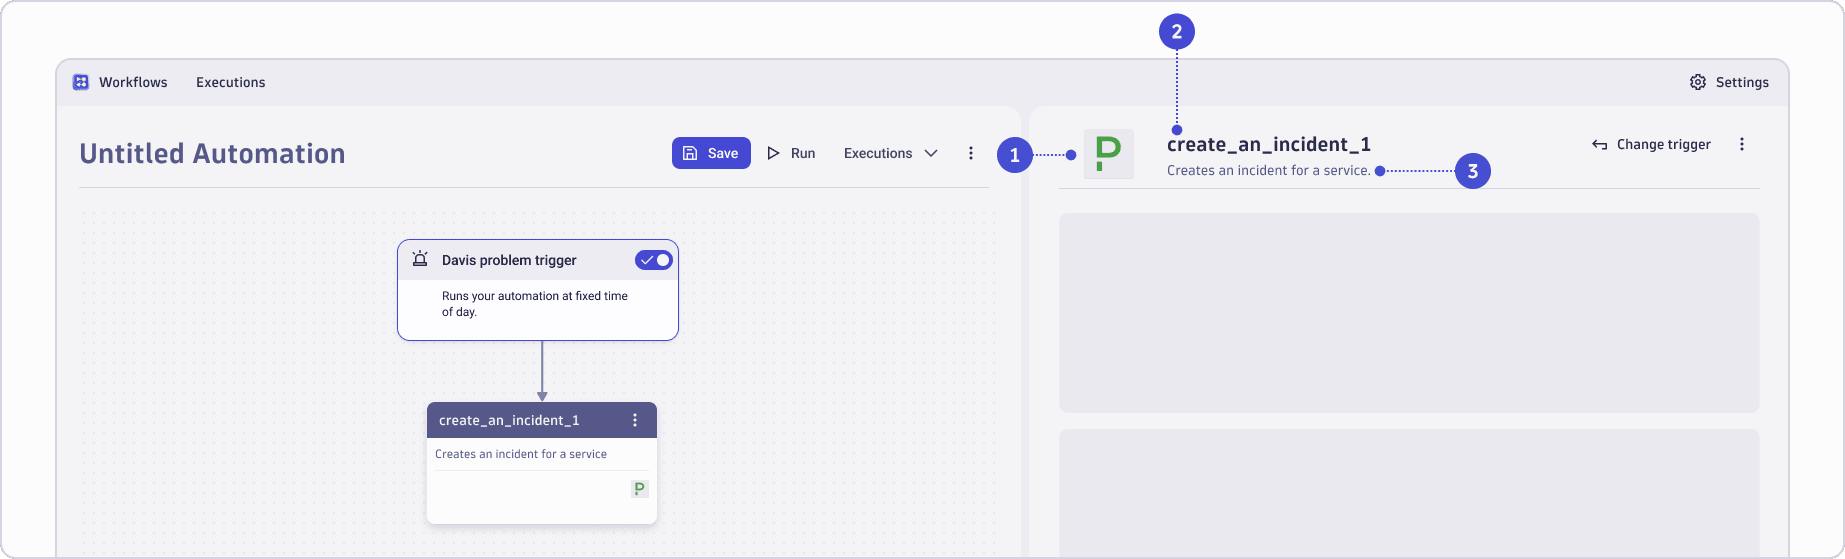
Task: Click node description 'Creates an incident for a service'
Action: 521,454
